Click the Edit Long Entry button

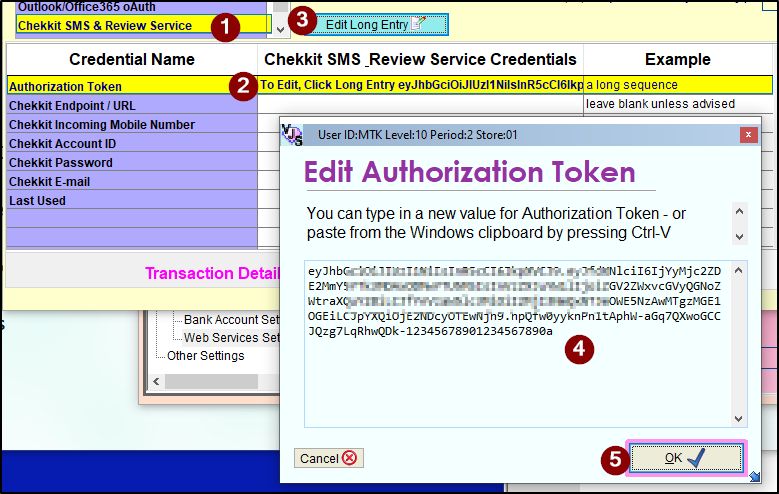point(376,24)
